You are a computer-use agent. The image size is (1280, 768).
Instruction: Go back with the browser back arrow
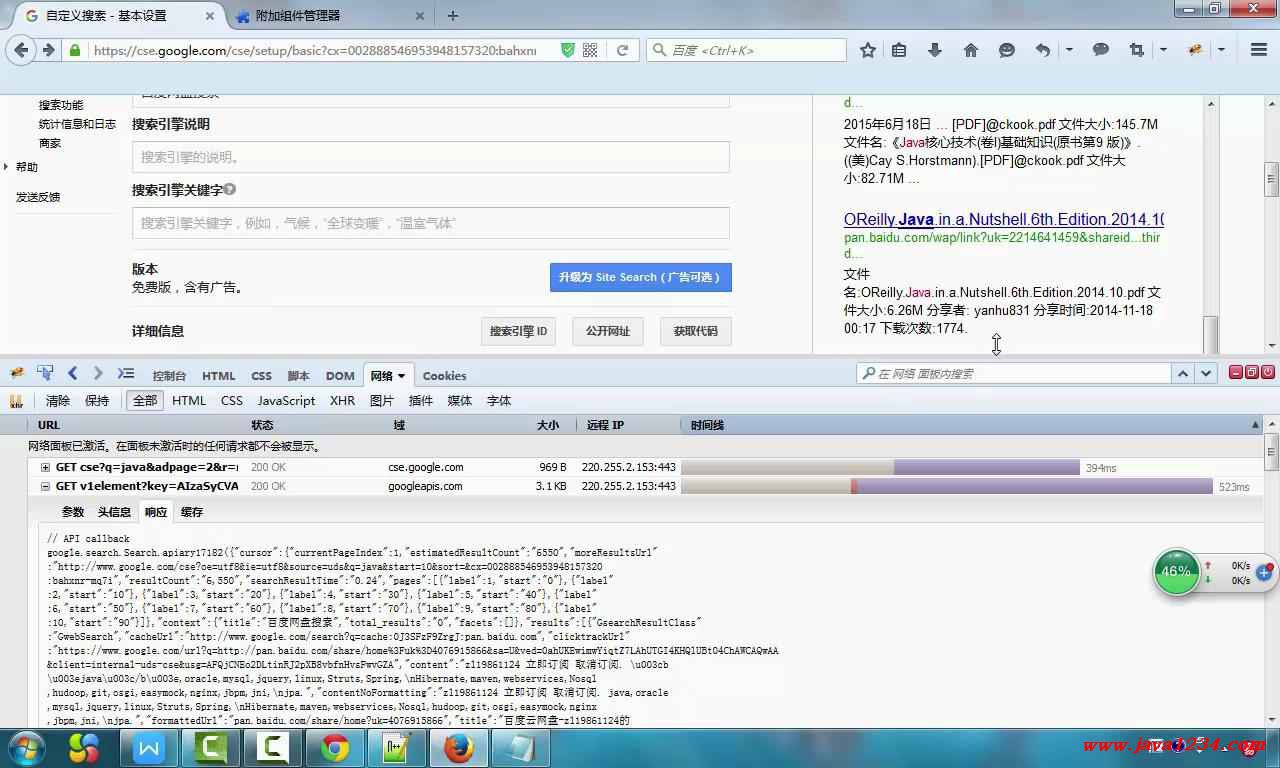[x=21, y=50]
